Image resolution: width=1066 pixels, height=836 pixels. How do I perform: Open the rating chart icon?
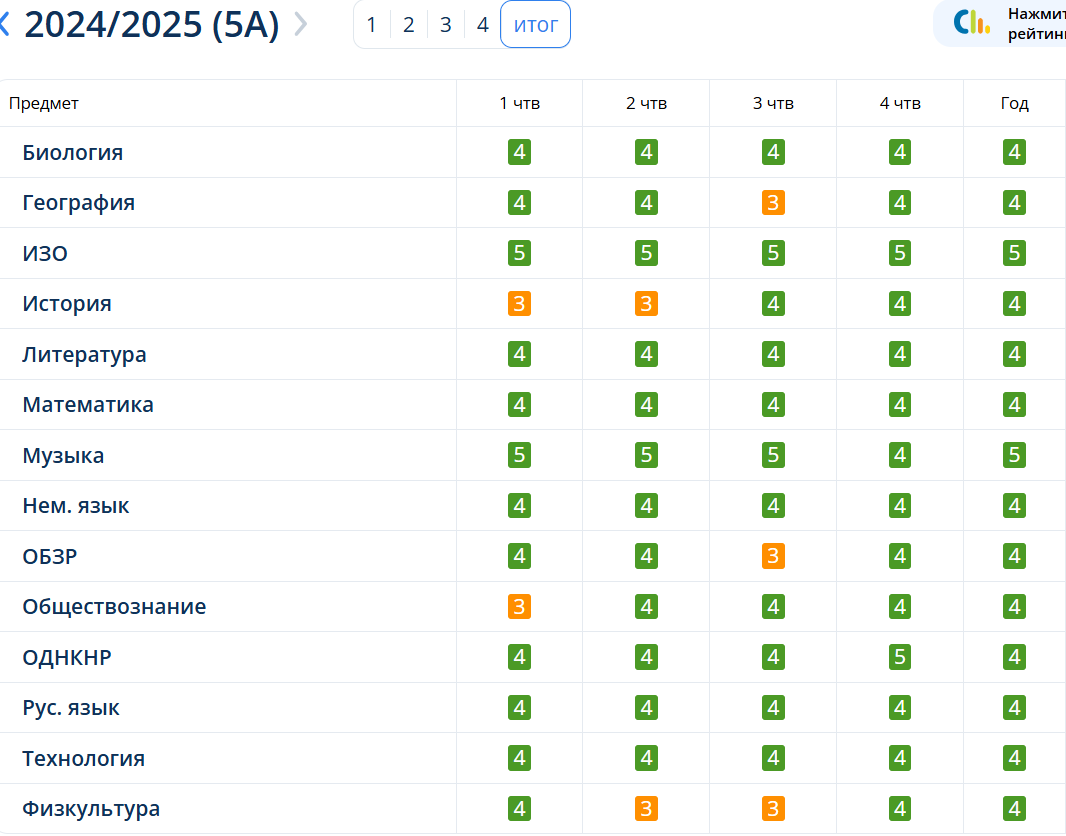972,22
